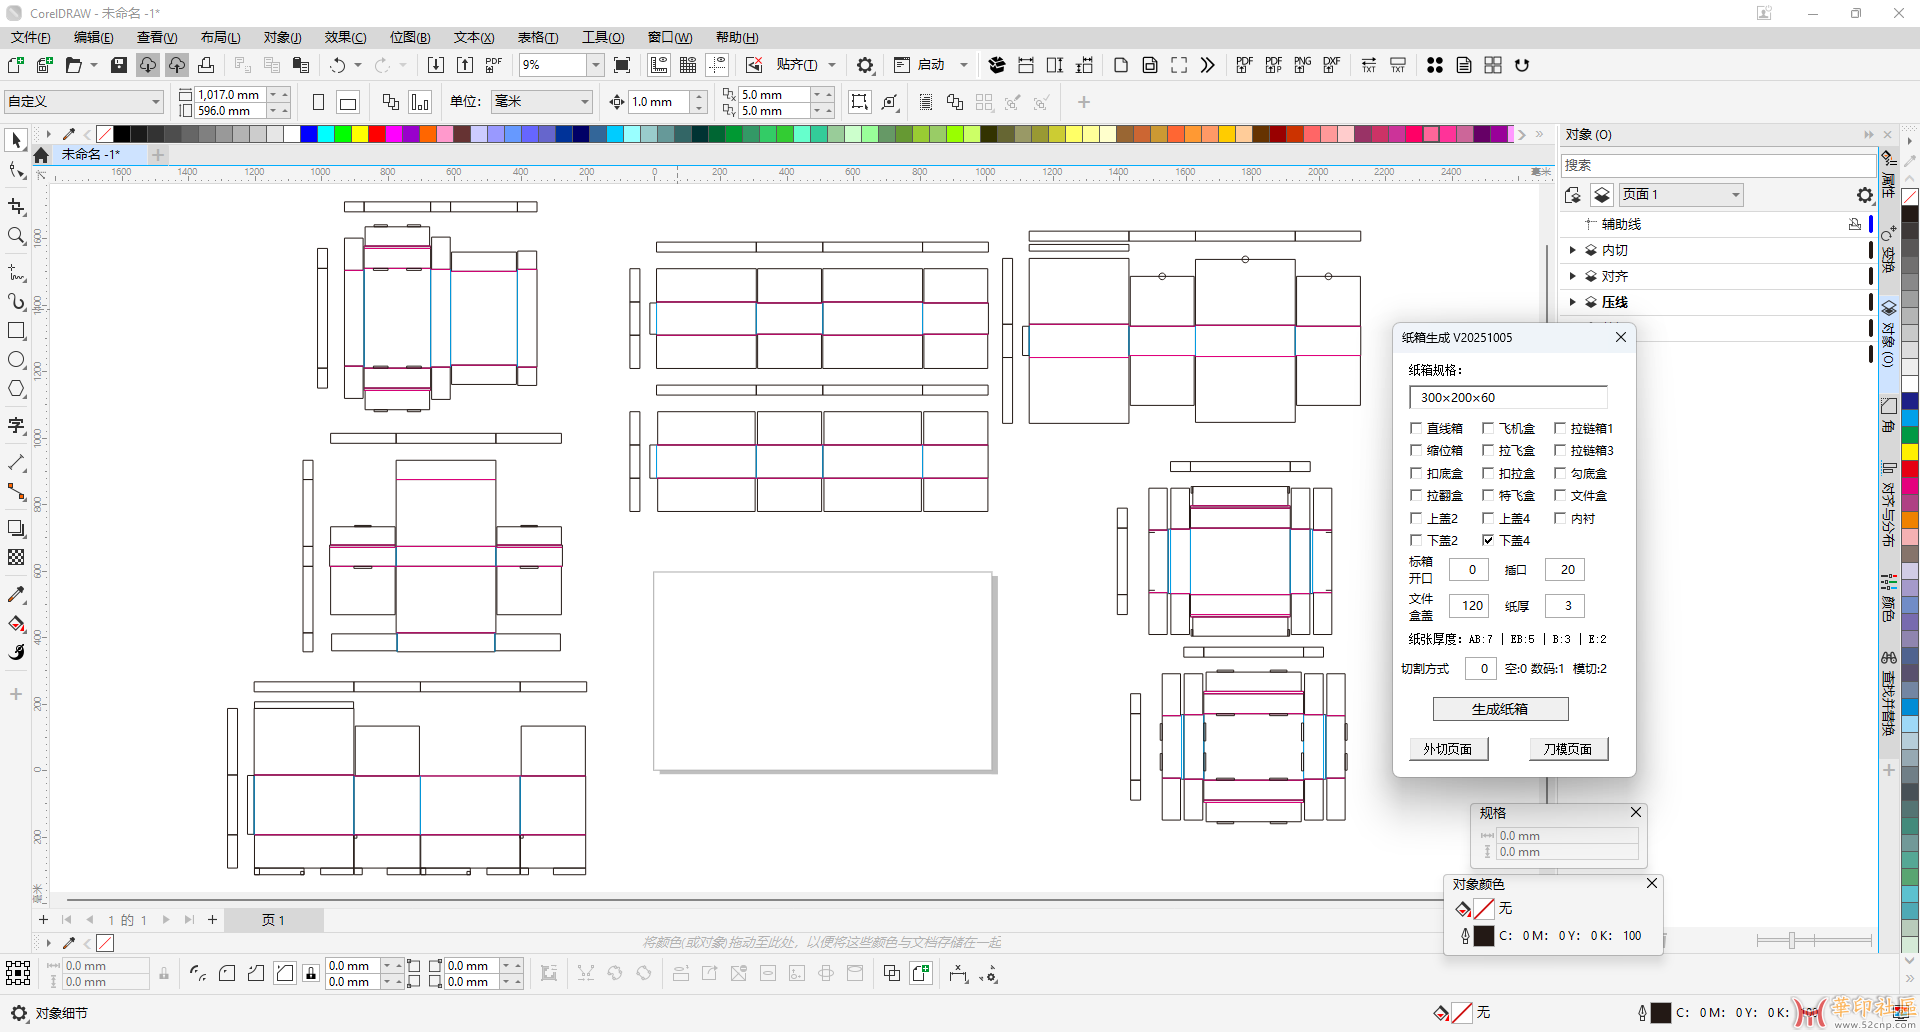
Task: Switch to the 页 1 page tab
Action: (x=273, y=920)
